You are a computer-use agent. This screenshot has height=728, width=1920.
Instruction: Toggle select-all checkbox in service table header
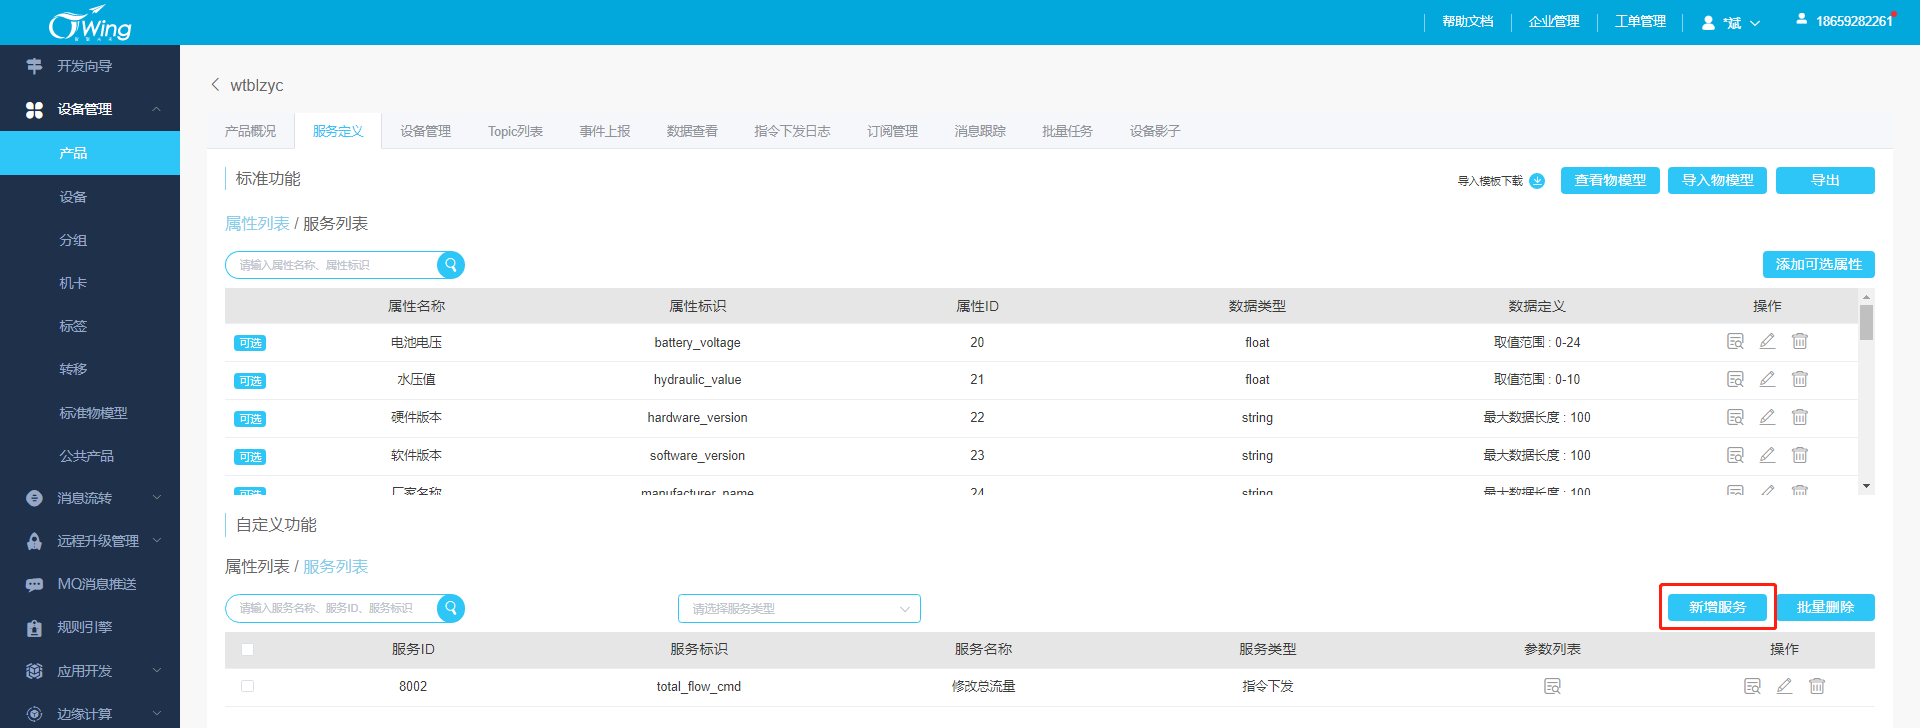pyautogui.click(x=247, y=649)
